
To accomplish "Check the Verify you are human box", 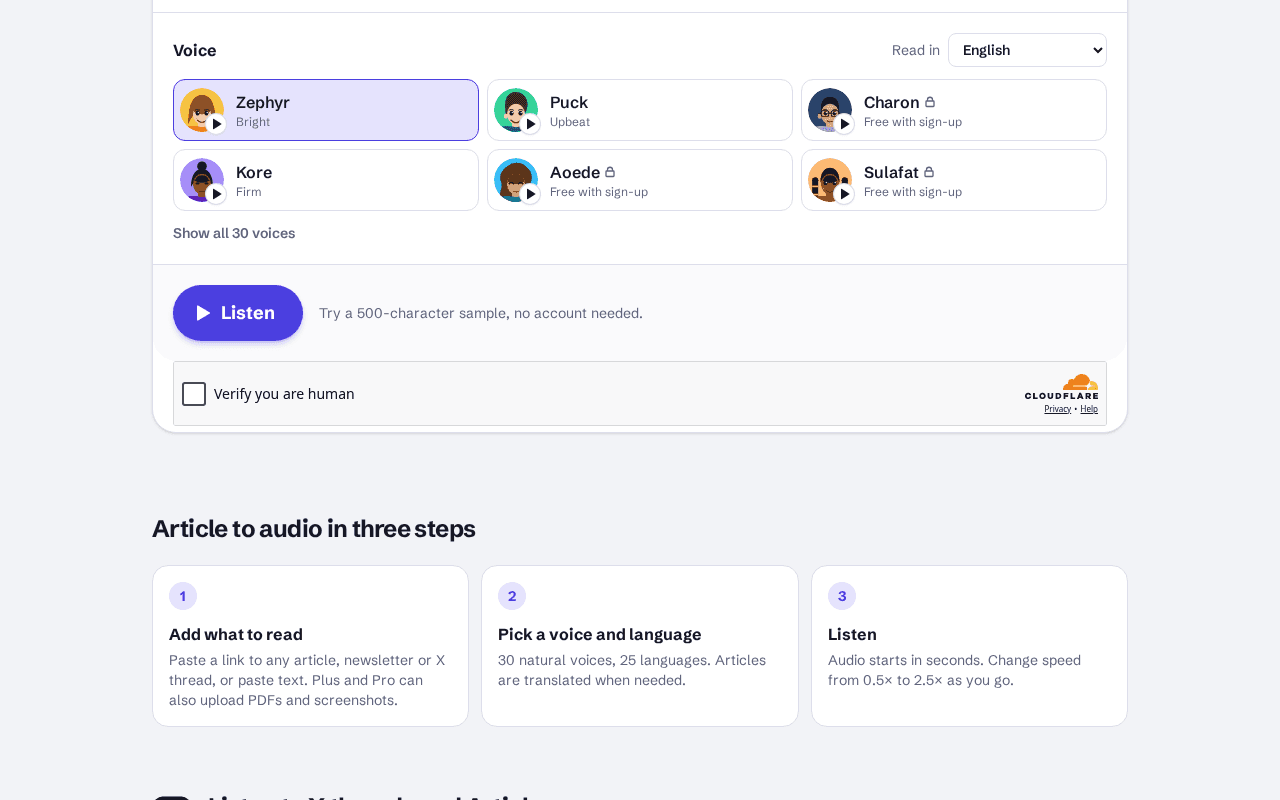I will click(x=194, y=394).
